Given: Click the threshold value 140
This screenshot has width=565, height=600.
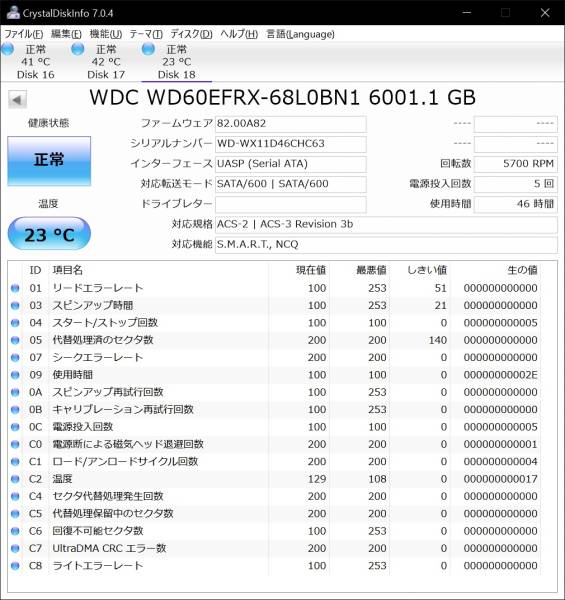Looking at the screenshot, I should pos(438,340).
